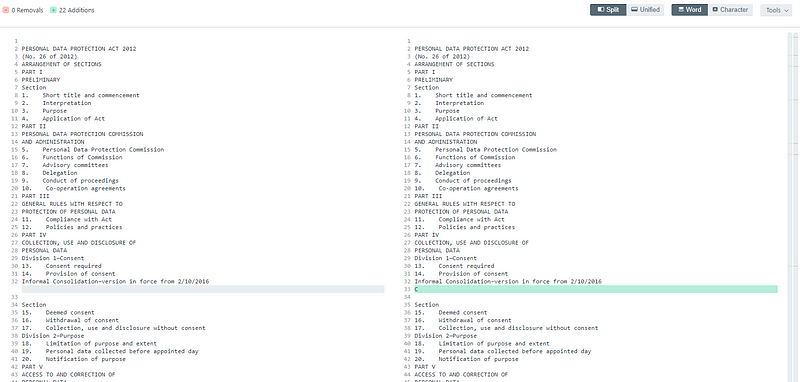Click 'Co-operation agreements' in right pane
The height and width of the screenshot is (382, 800).
point(479,189)
